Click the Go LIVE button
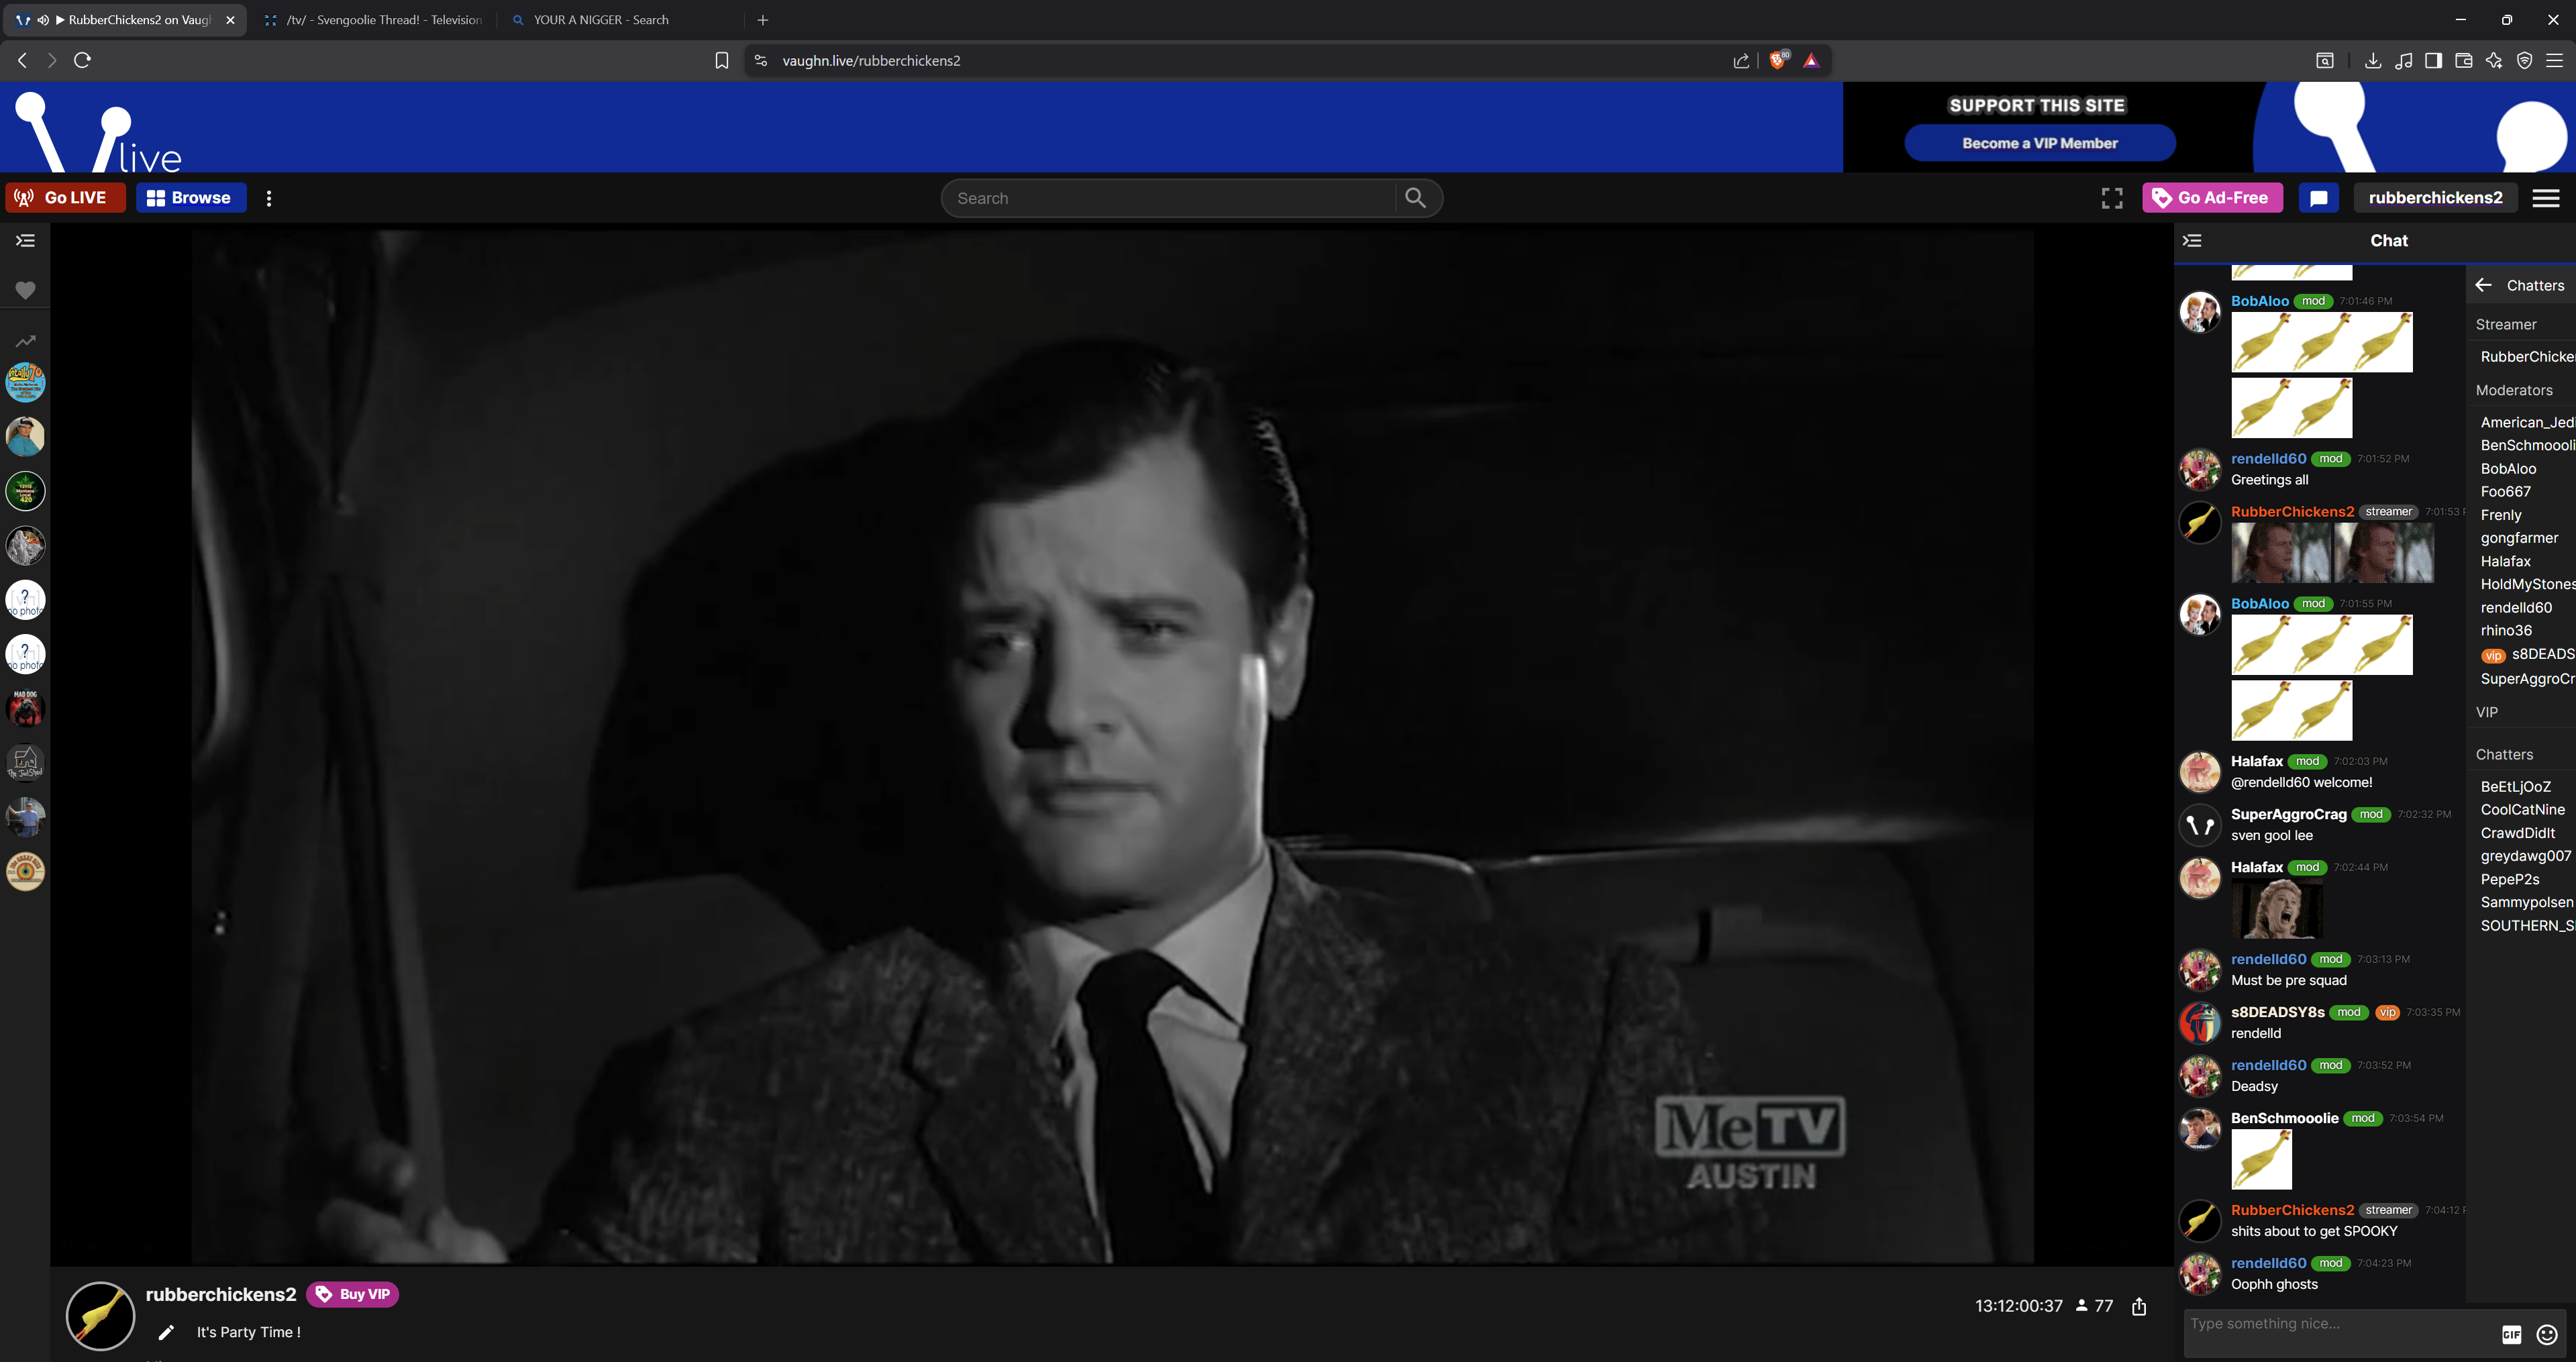The height and width of the screenshot is (1362, 2576). click(65, 198)
